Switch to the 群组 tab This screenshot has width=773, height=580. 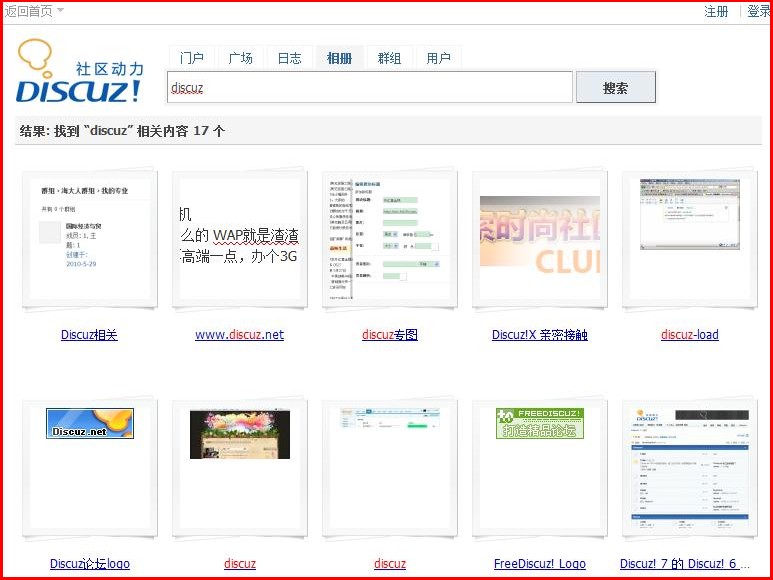tap(389, 58)
